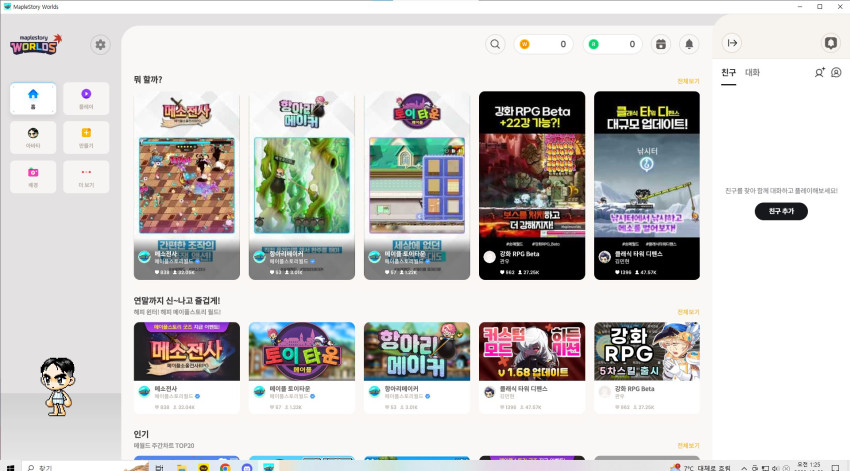Click the 클래식 타워 디펜스 creator avatar on the featured card

(604, 257)
